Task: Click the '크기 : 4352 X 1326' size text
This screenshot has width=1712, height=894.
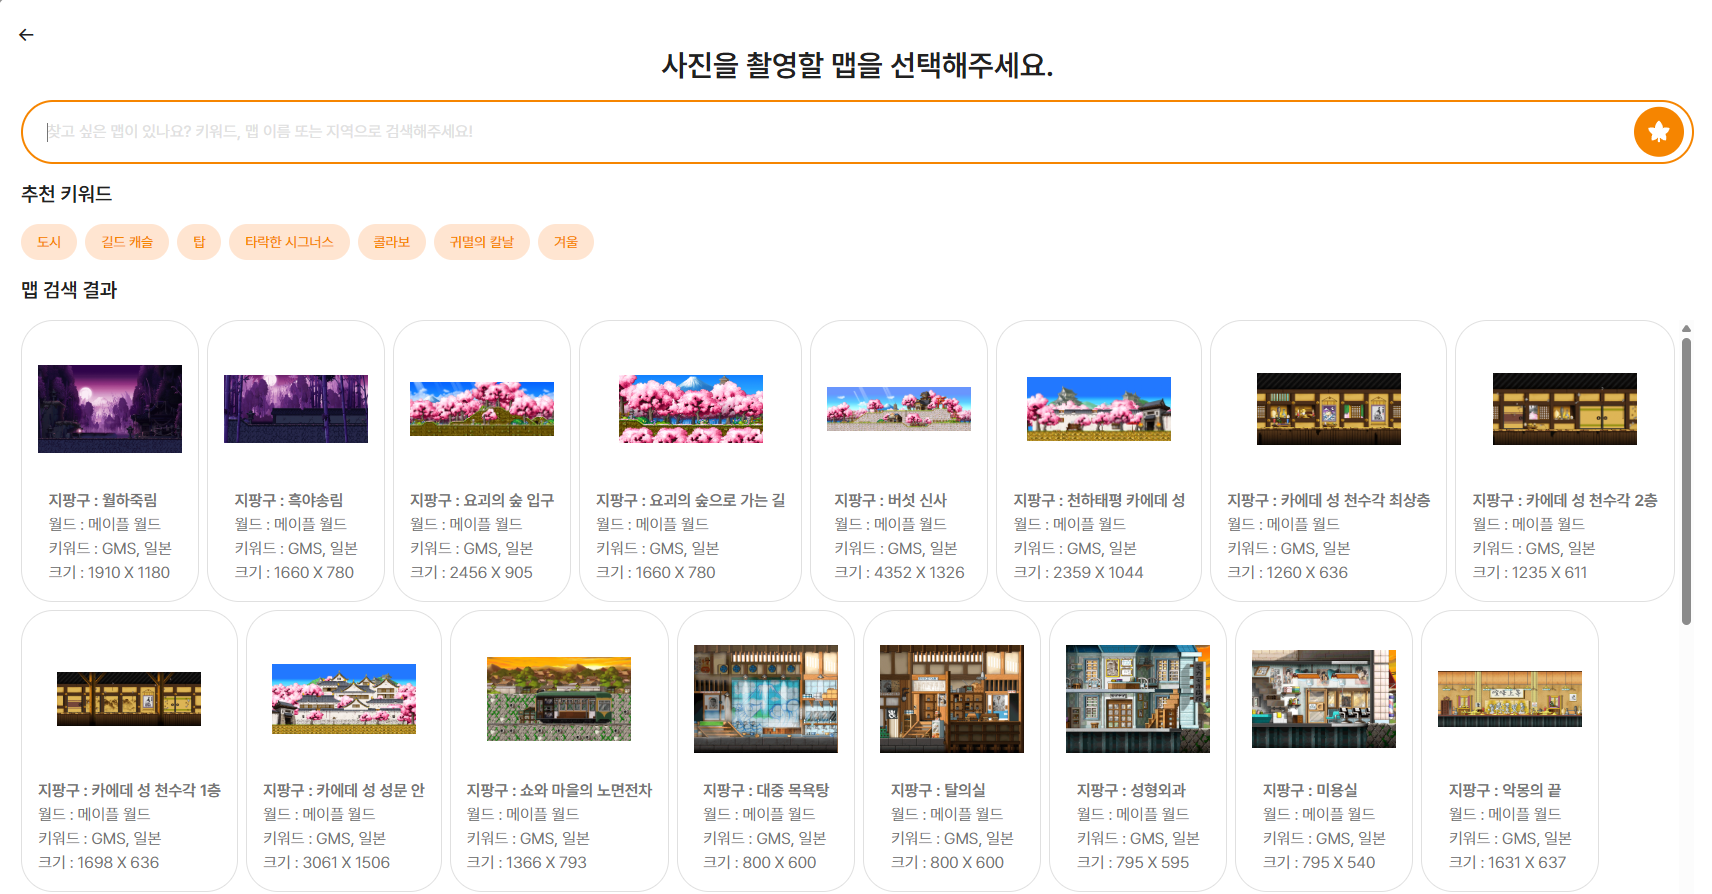Action: tap(899, 573)
